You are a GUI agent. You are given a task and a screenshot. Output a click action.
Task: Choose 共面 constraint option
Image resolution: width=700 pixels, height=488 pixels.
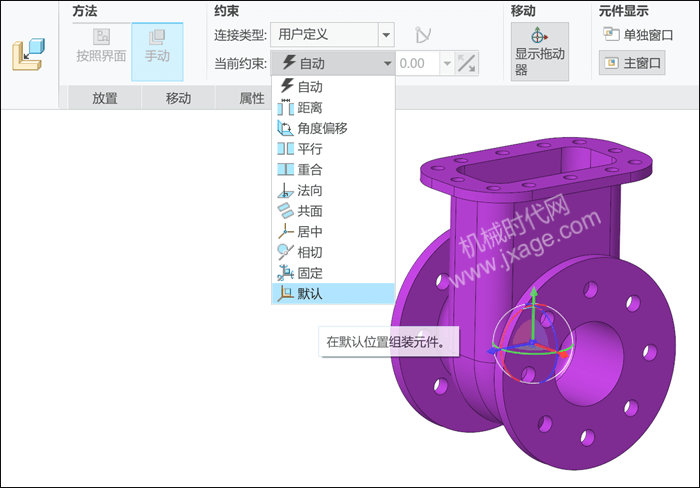coord(333,211)
